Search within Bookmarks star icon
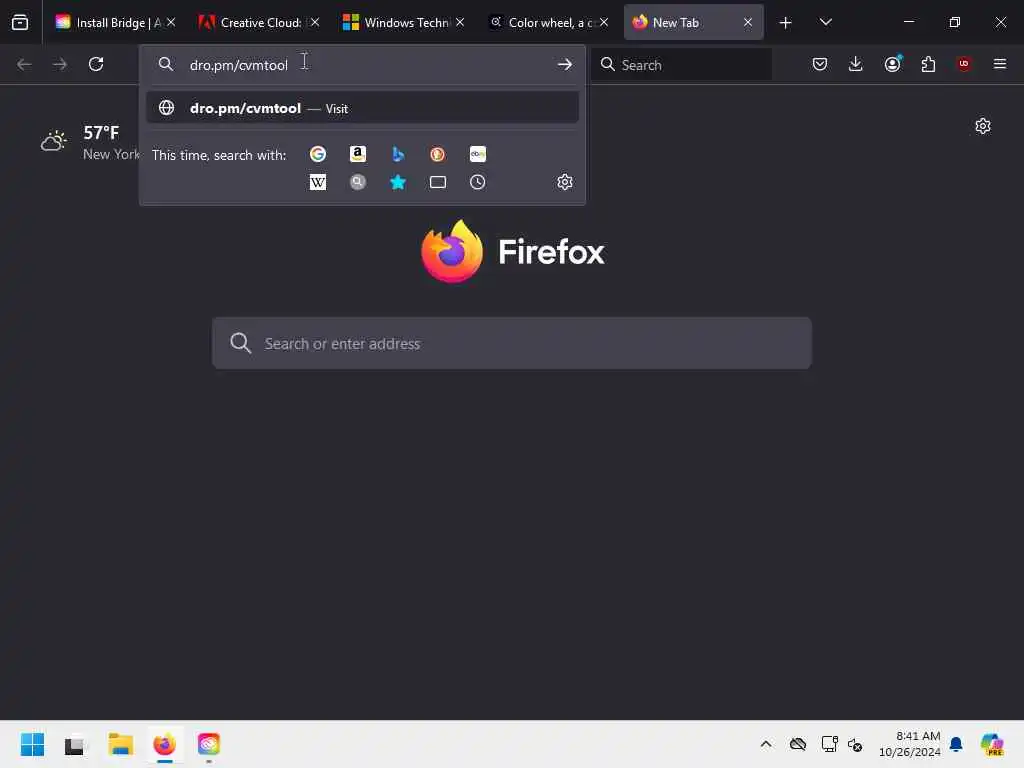This screenshot has width=1024, height=768. (x=398, y=182)
